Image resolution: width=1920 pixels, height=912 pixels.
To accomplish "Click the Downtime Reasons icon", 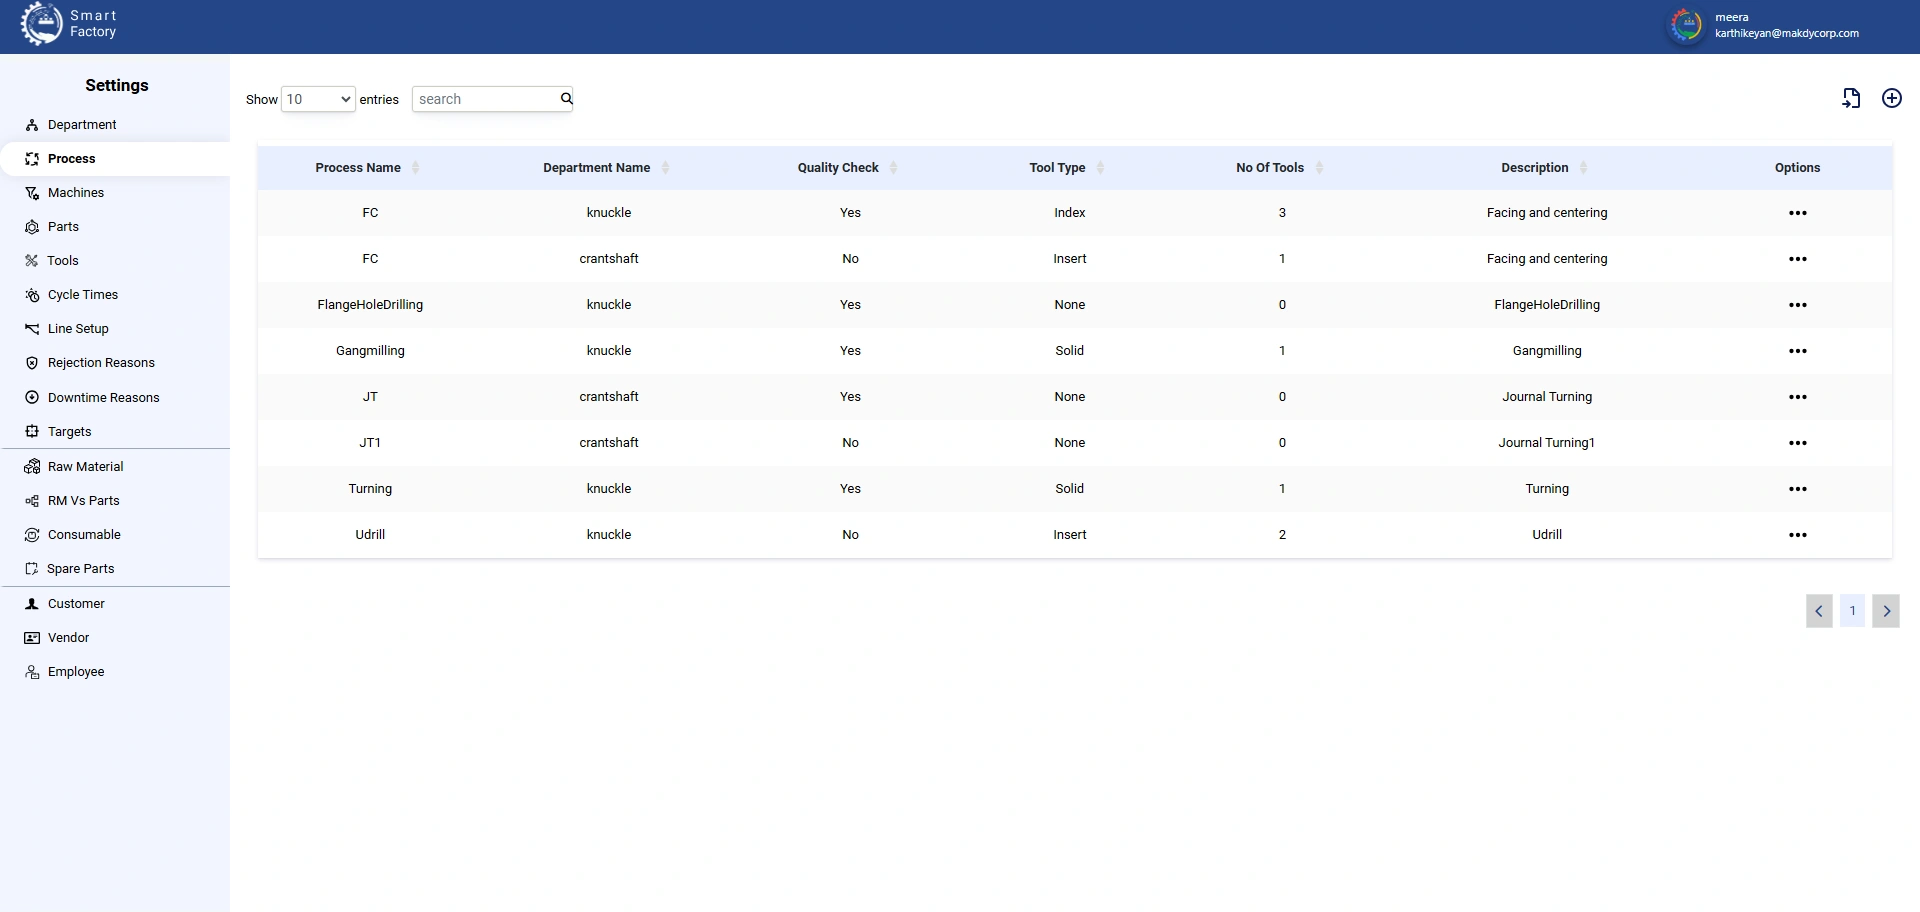I will 32,397.
